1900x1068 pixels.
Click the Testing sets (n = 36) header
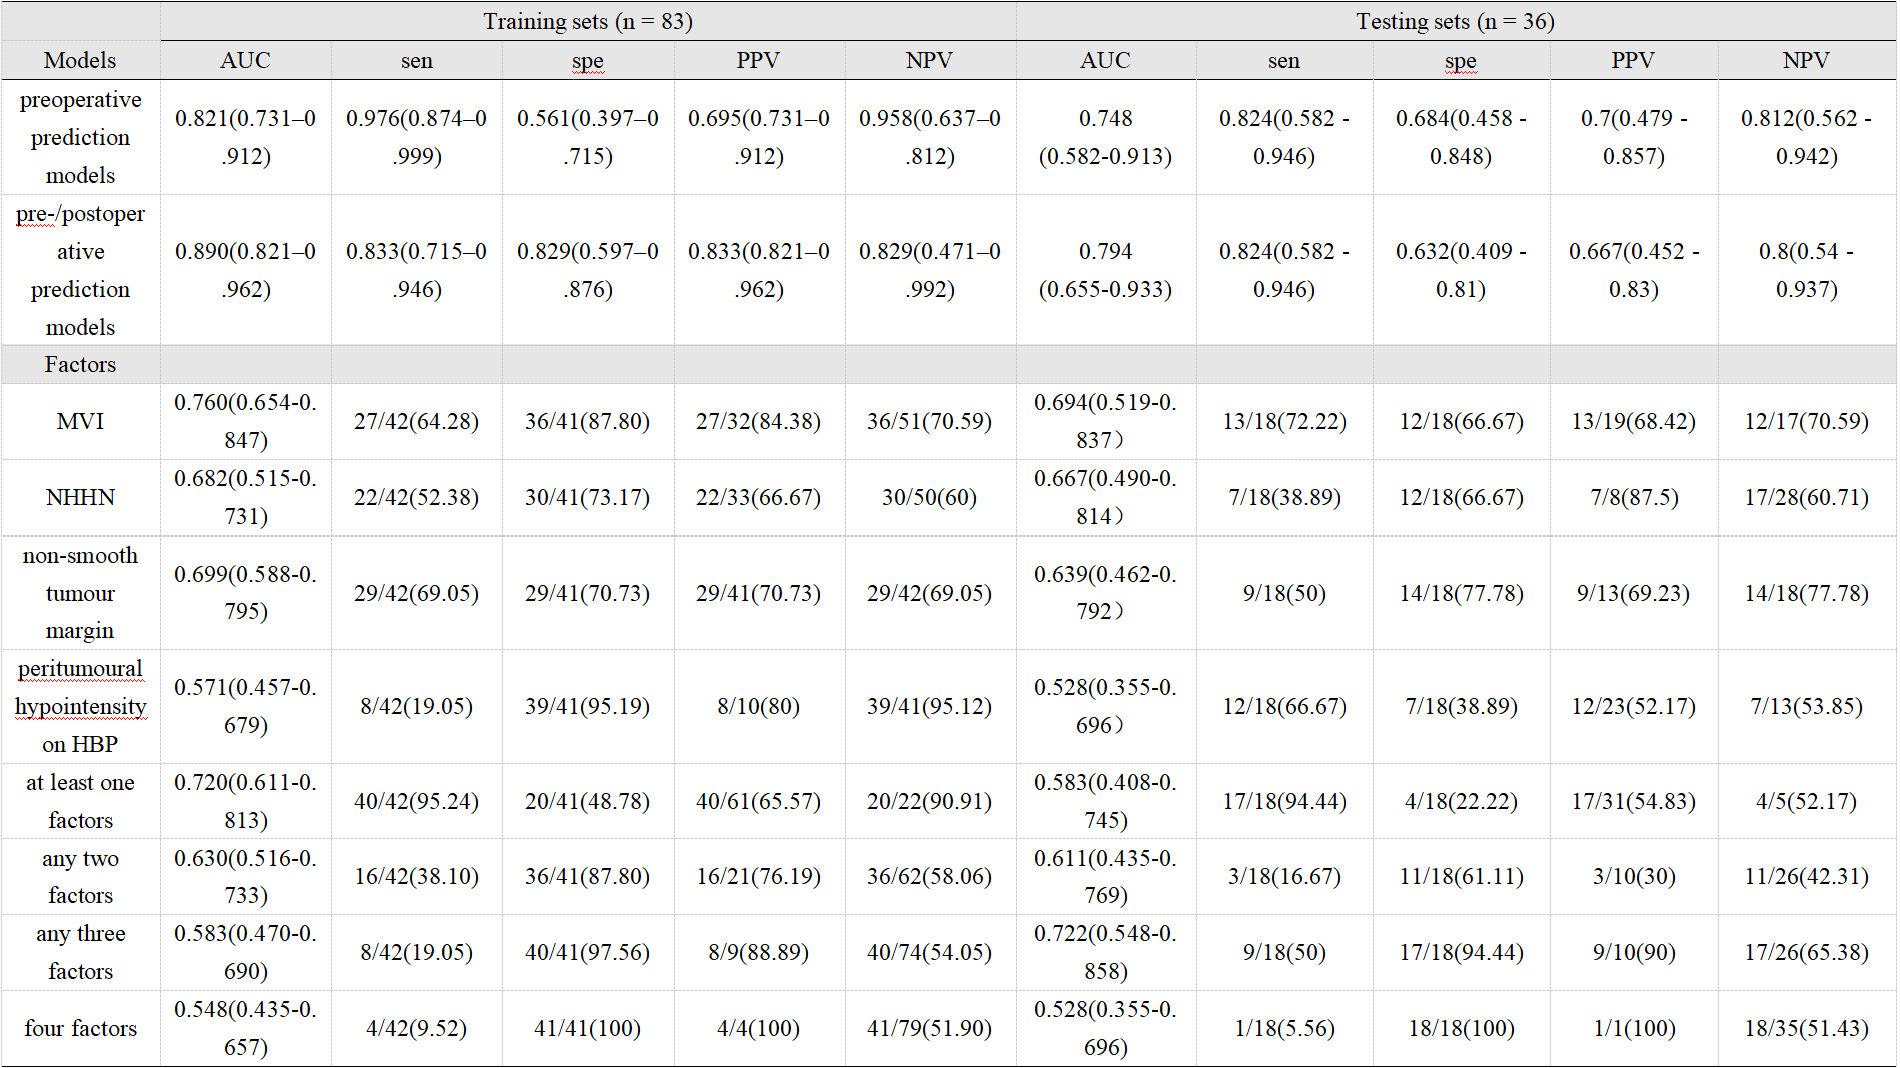click(x=1454, y=21)
